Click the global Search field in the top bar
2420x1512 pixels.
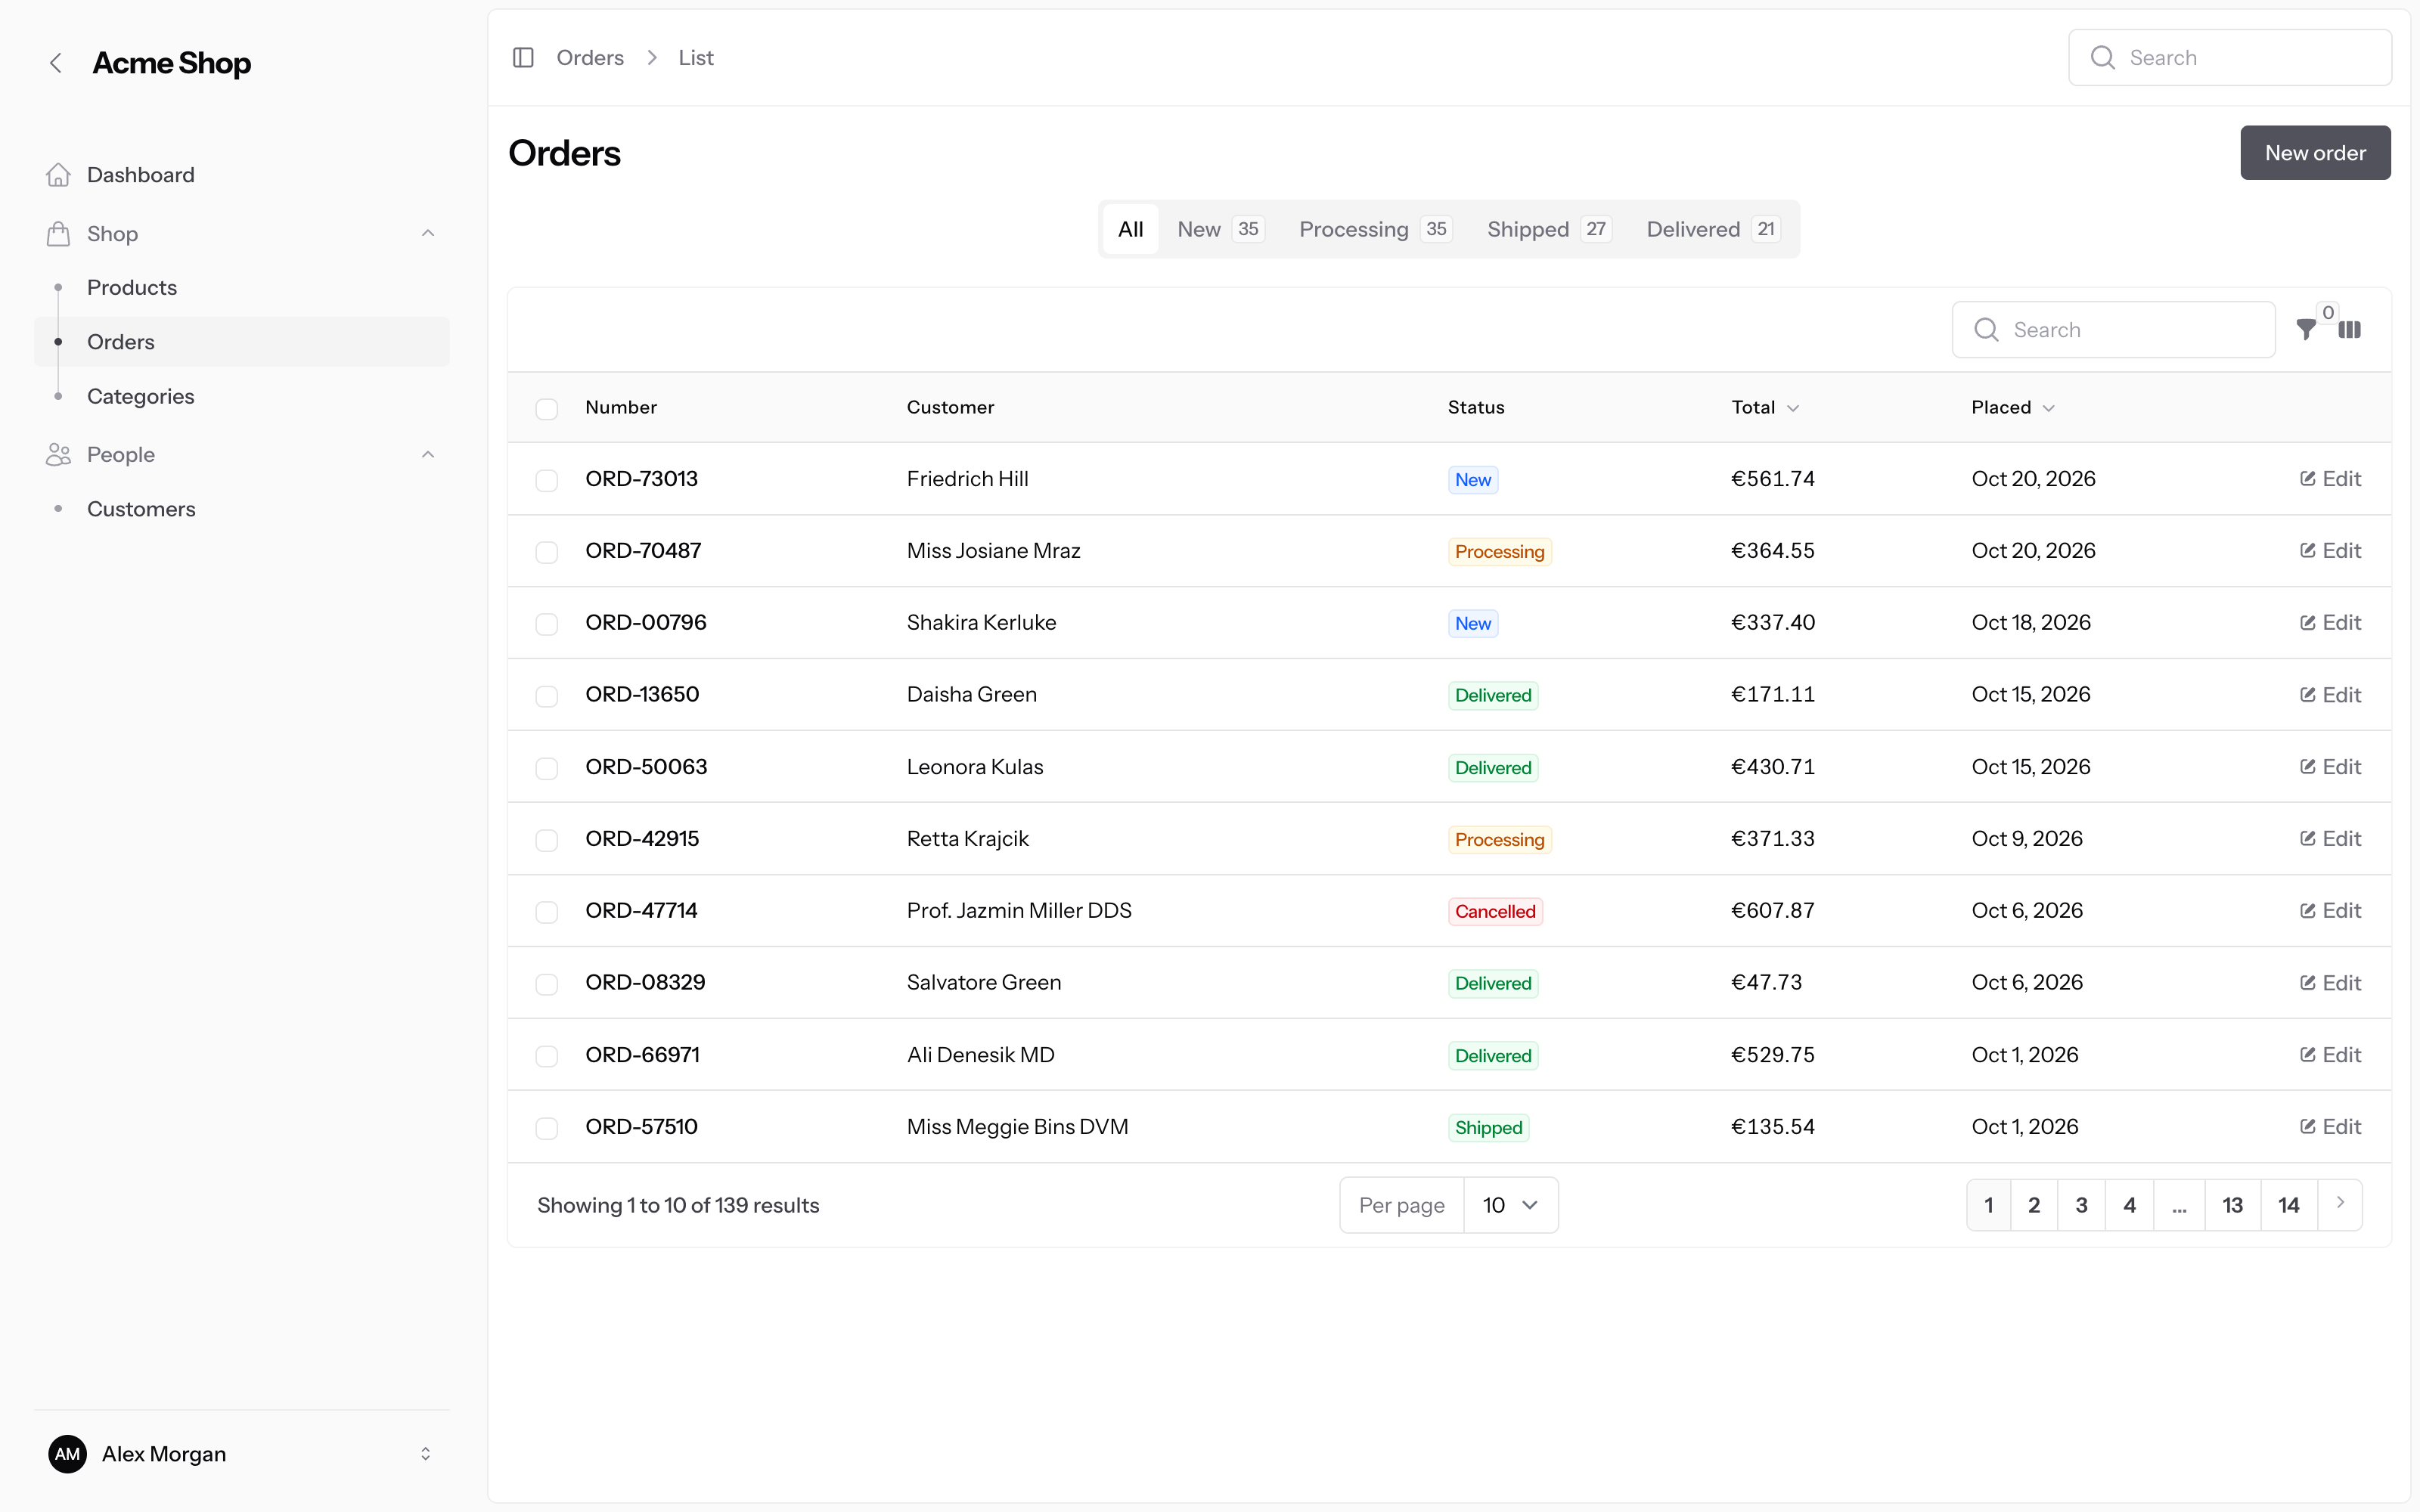click(2230, 58)
